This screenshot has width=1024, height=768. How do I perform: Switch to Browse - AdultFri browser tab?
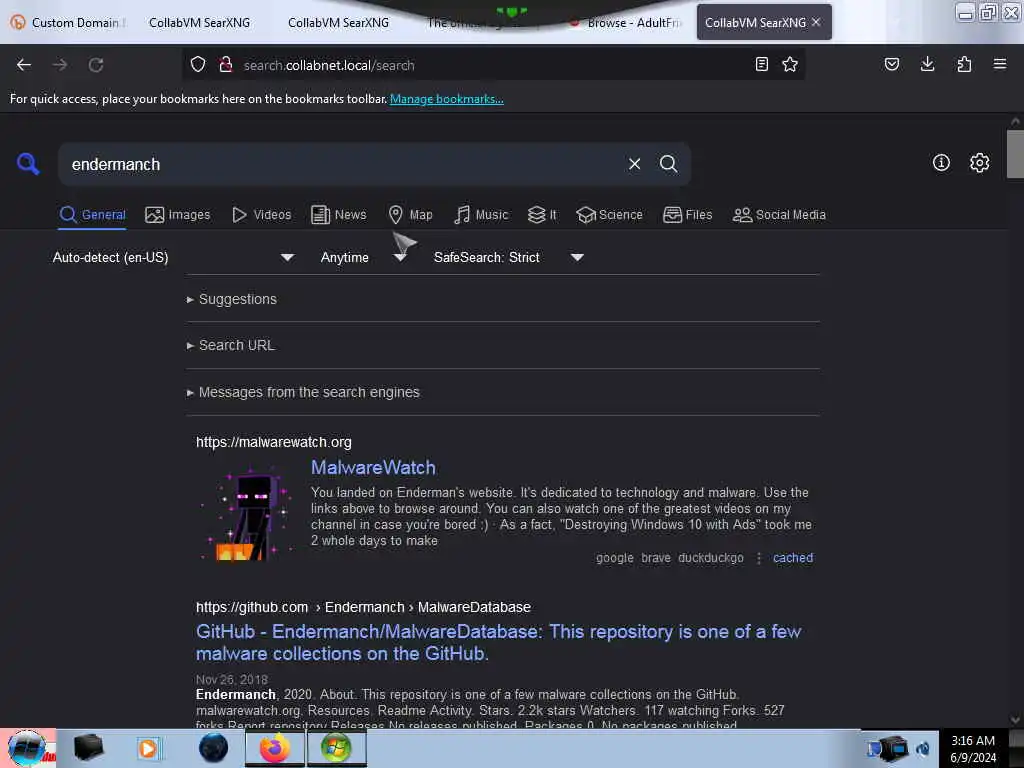(624, 23)
